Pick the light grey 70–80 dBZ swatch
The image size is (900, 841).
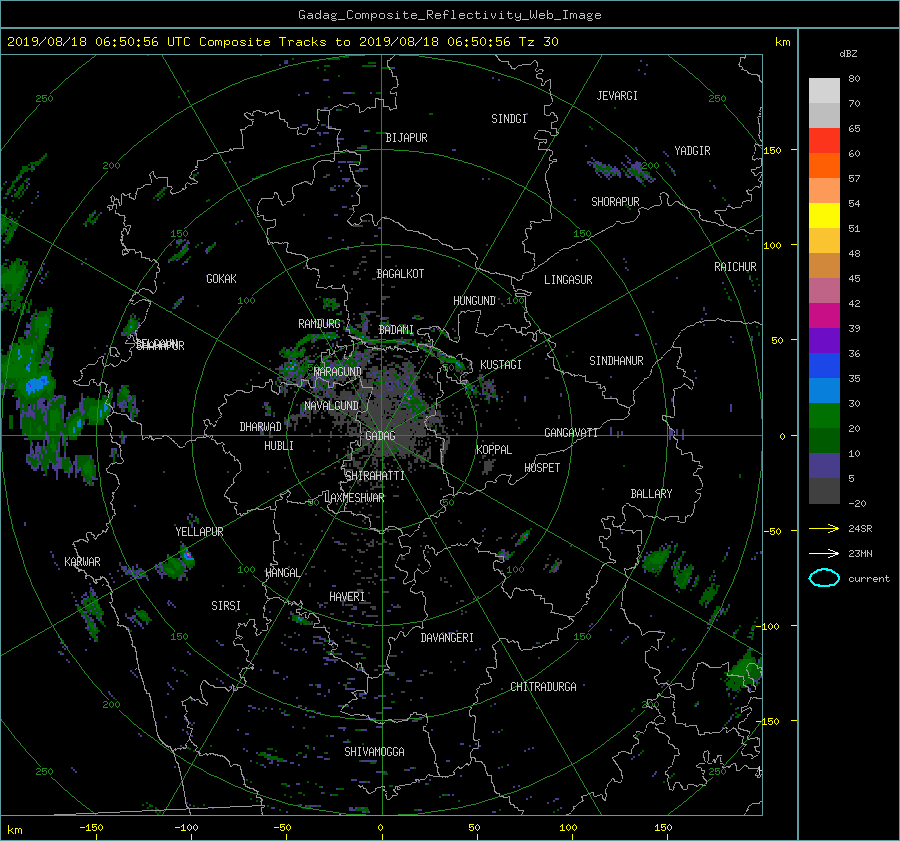click(x=824, y=91)
